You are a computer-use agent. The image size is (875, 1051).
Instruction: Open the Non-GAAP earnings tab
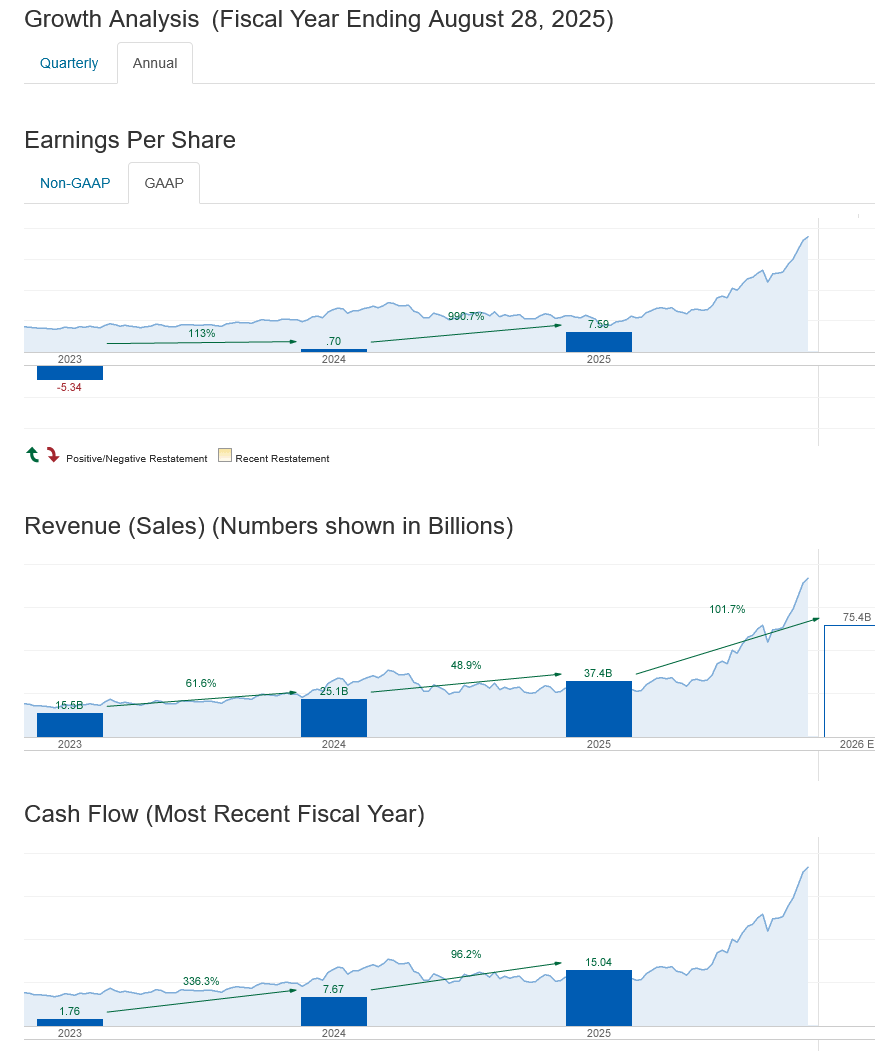tap(75, 183)
